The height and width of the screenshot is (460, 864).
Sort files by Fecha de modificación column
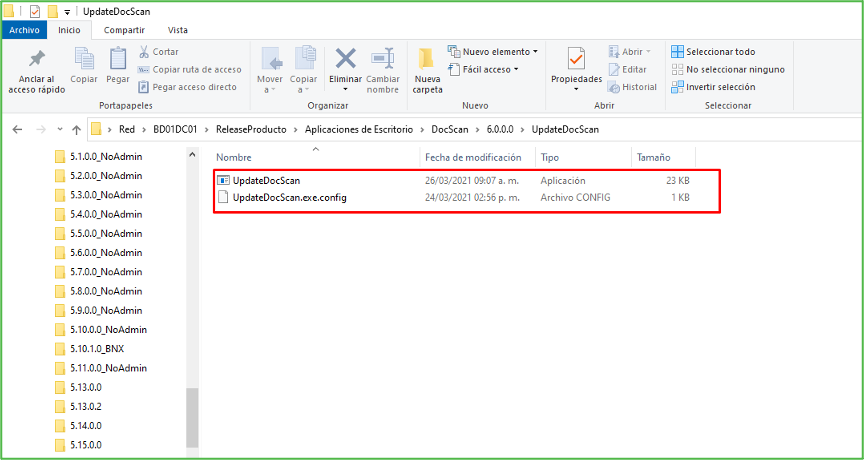(x=473, y=157)
